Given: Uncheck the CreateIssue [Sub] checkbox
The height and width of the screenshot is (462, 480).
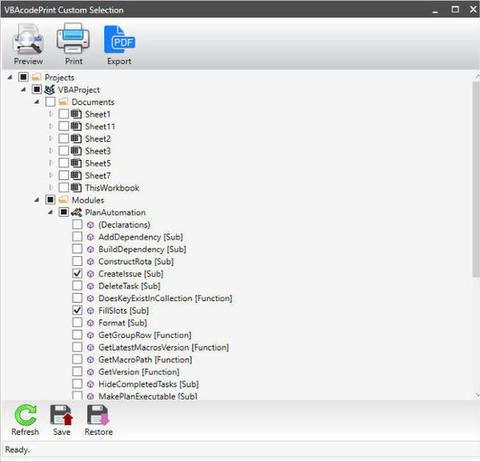Looking at the screenshot, I should [77, 273].
